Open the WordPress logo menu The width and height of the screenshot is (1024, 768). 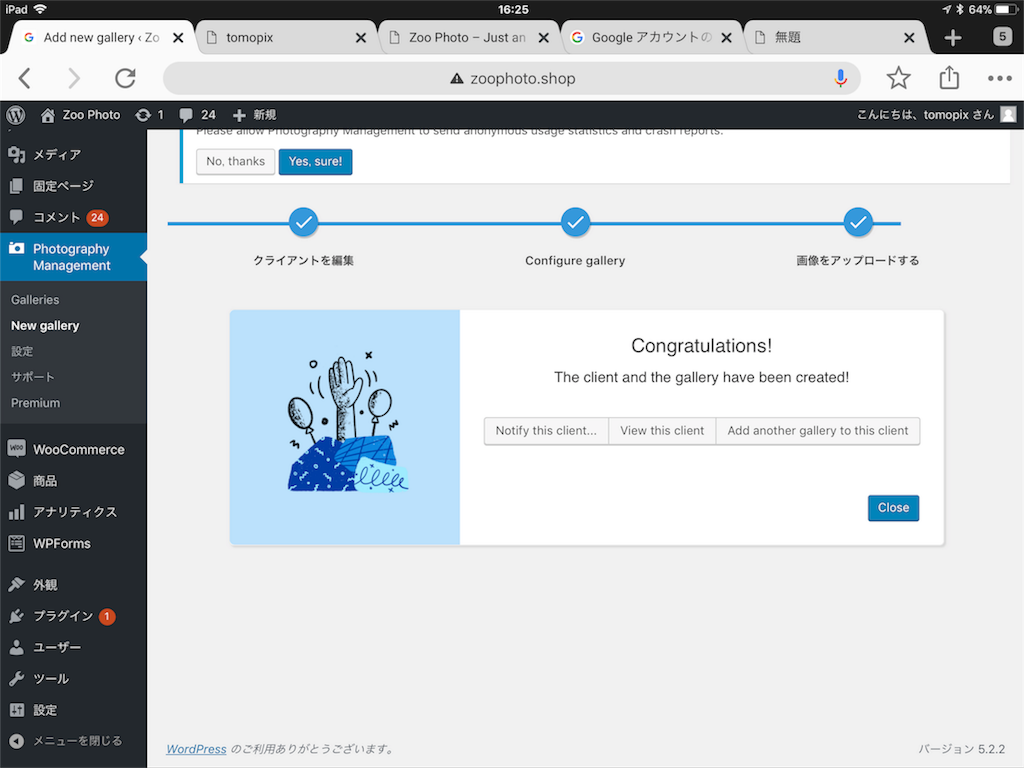pos(16,115)
